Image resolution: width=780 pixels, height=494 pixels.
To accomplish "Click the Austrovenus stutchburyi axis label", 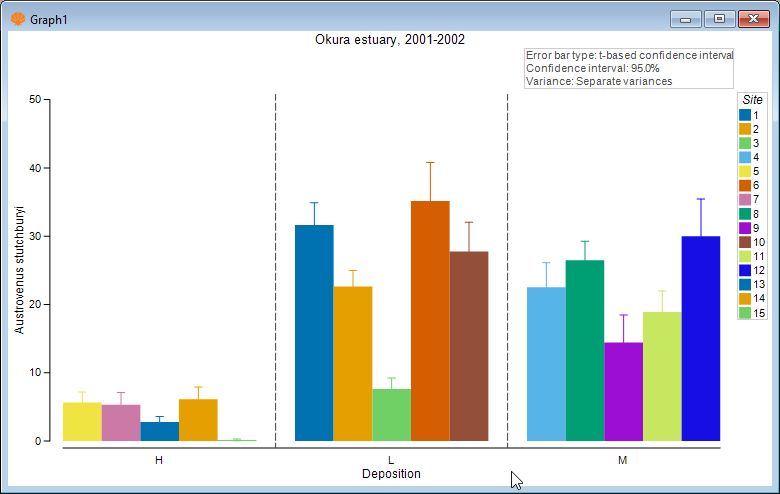I will [x=19, y=270].
